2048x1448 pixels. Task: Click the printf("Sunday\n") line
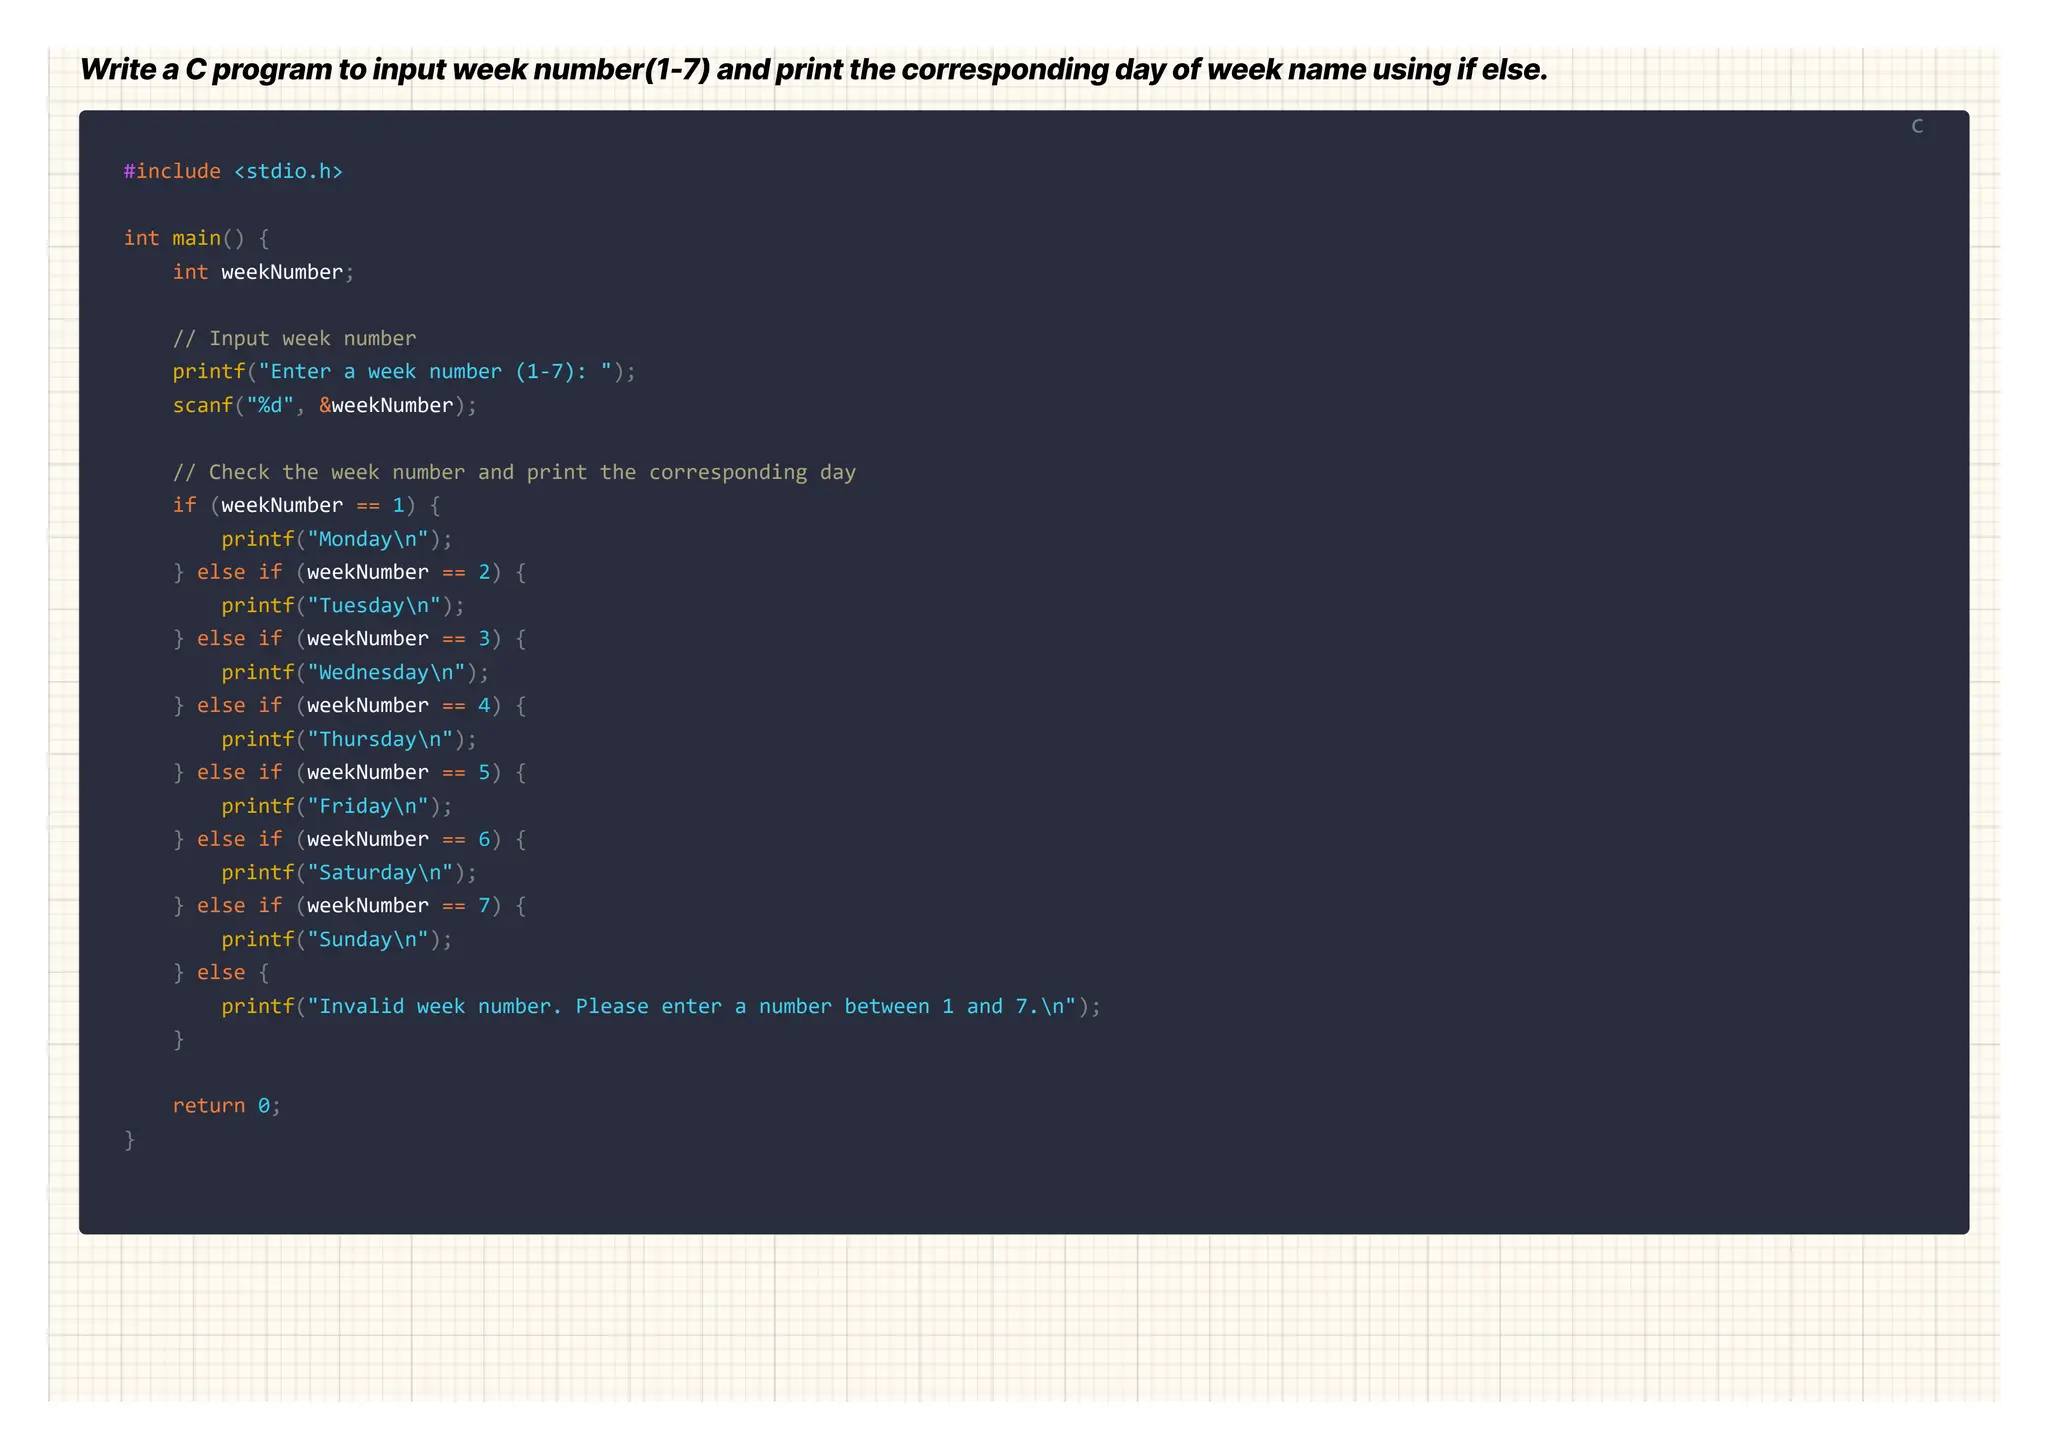[337, 939]
